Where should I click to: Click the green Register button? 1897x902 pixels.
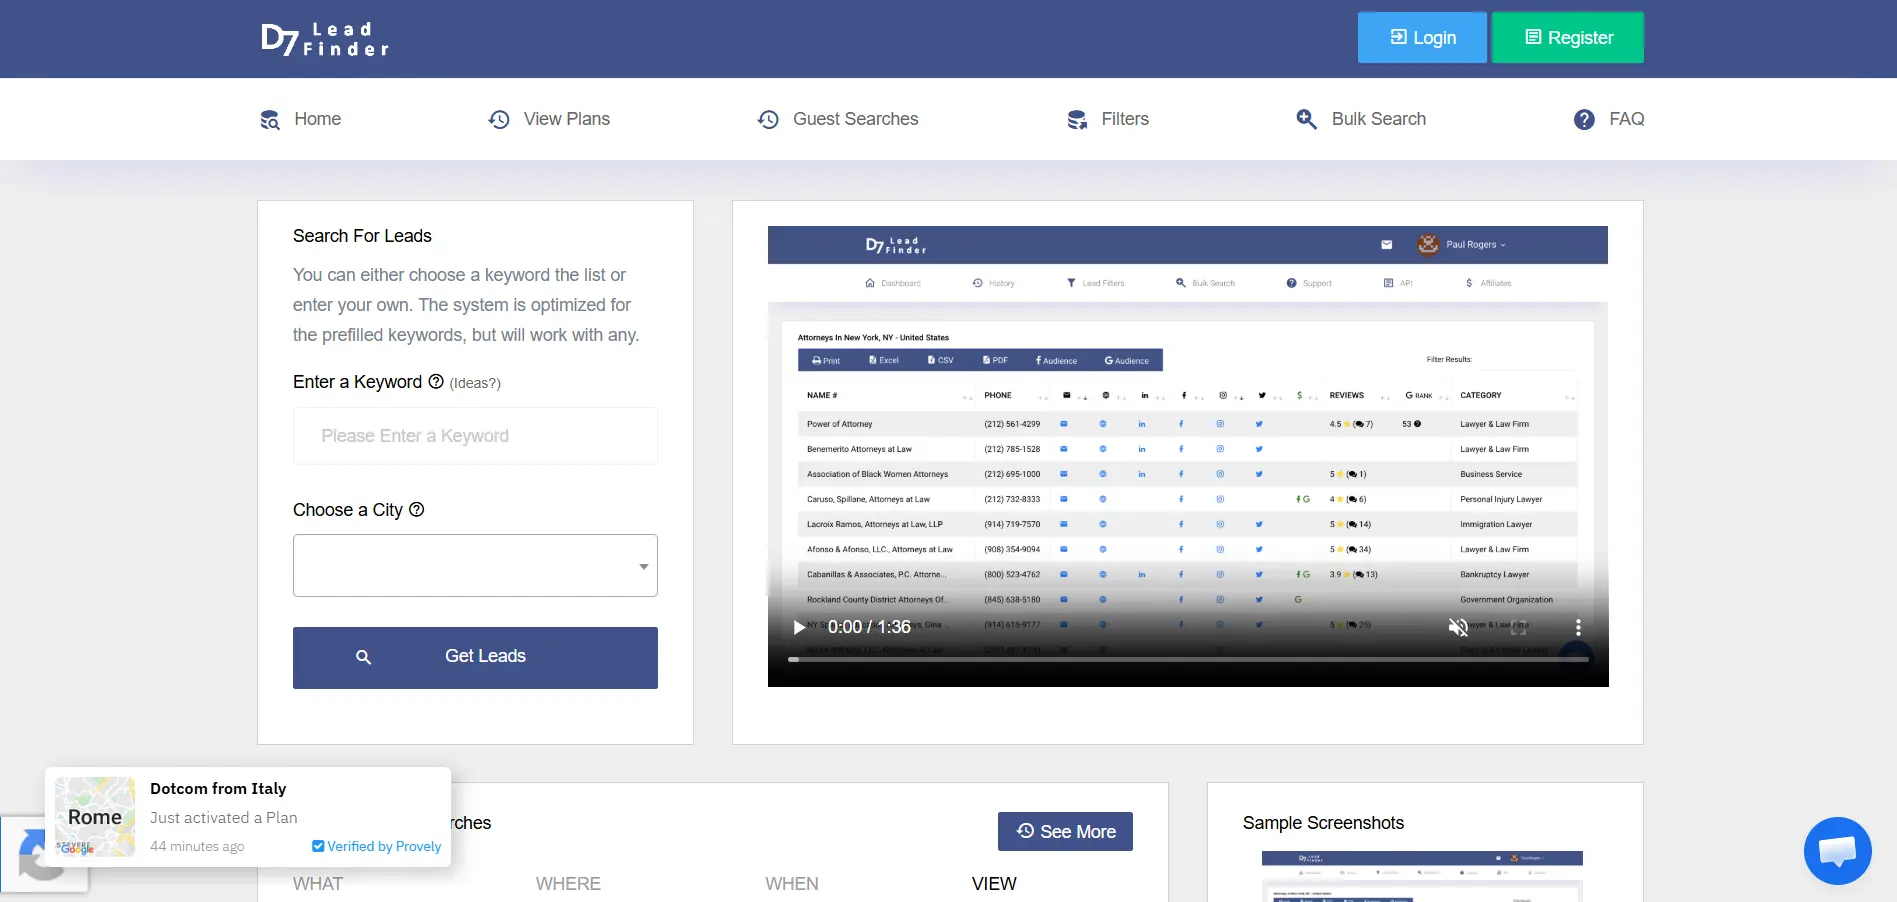click(x=1568, y=38)
